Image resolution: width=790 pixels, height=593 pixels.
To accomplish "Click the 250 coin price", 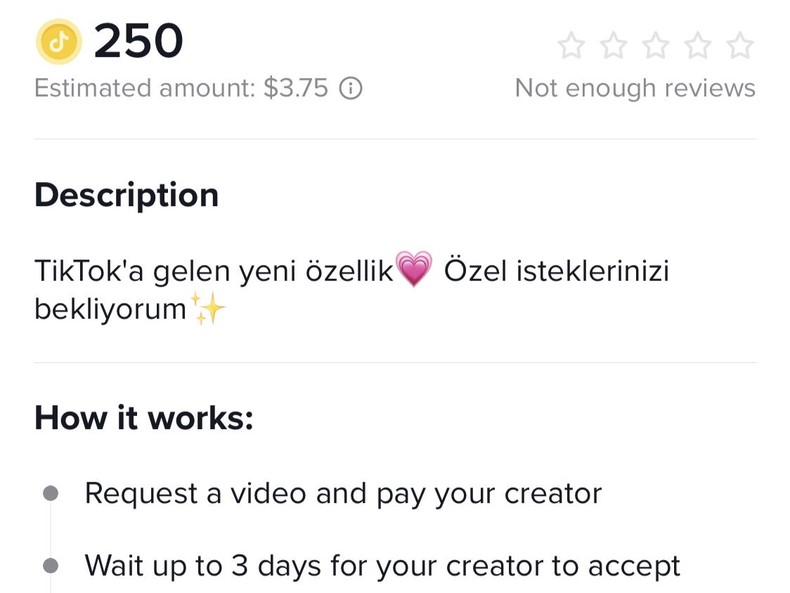I will [x=138, y=42].
